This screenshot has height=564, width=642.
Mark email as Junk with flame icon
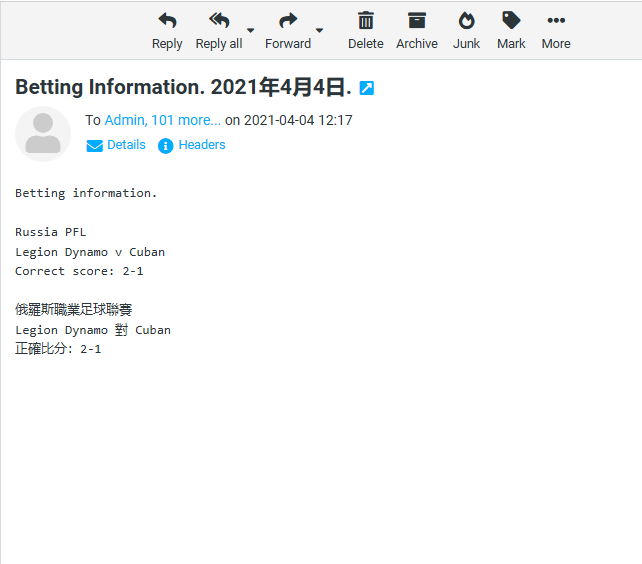click(466, 21)
